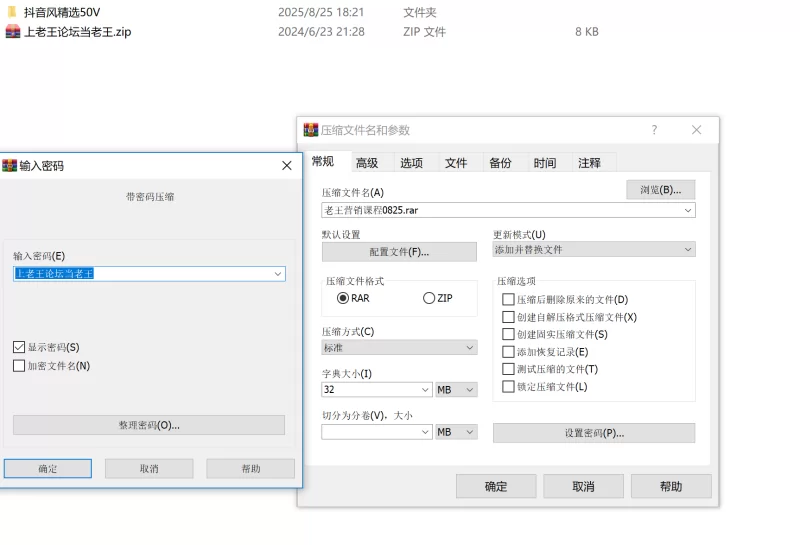The height and width of the screenshot is (545, 800).
Task: Click the WinRAR icon in 输入密码 title bar
Action: click(x=9, y=165)
